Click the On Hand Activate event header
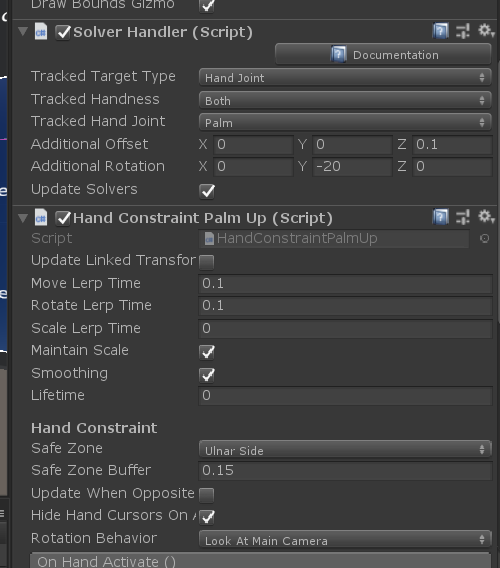Viewport: 500px width, 568px height. coord(260,561)
